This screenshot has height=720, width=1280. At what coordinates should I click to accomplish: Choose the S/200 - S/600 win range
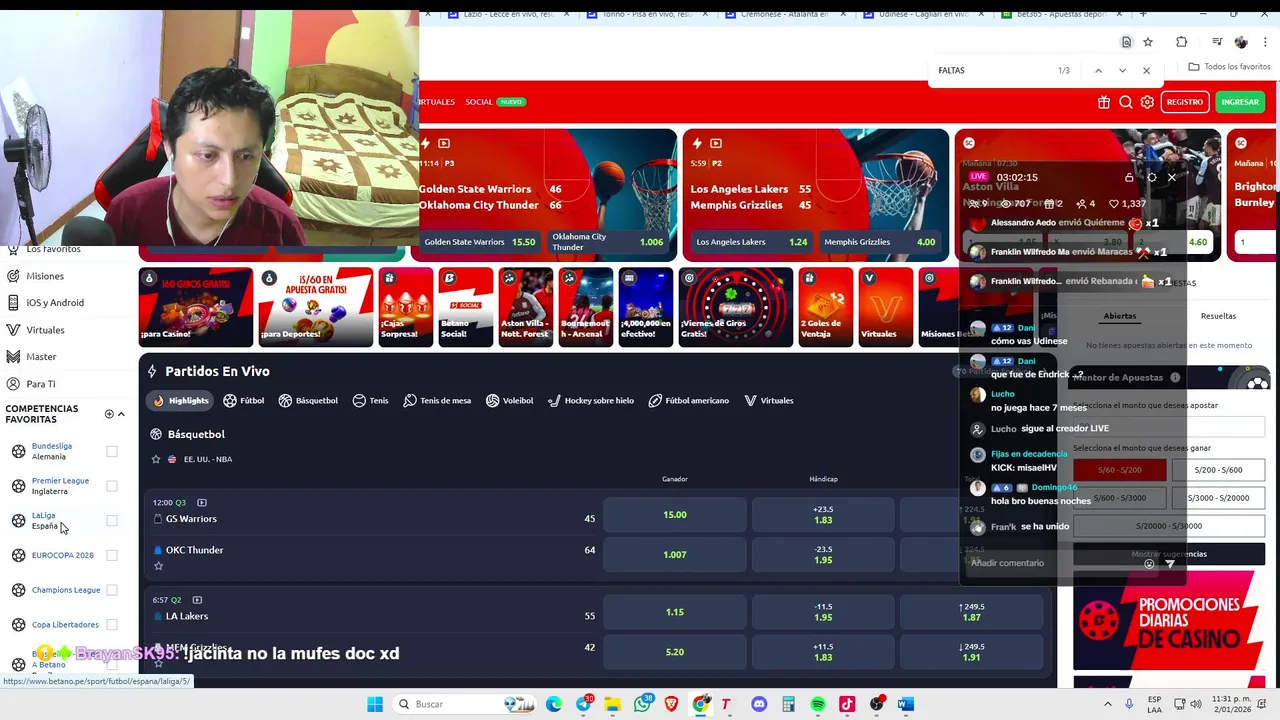point(1218,470)
